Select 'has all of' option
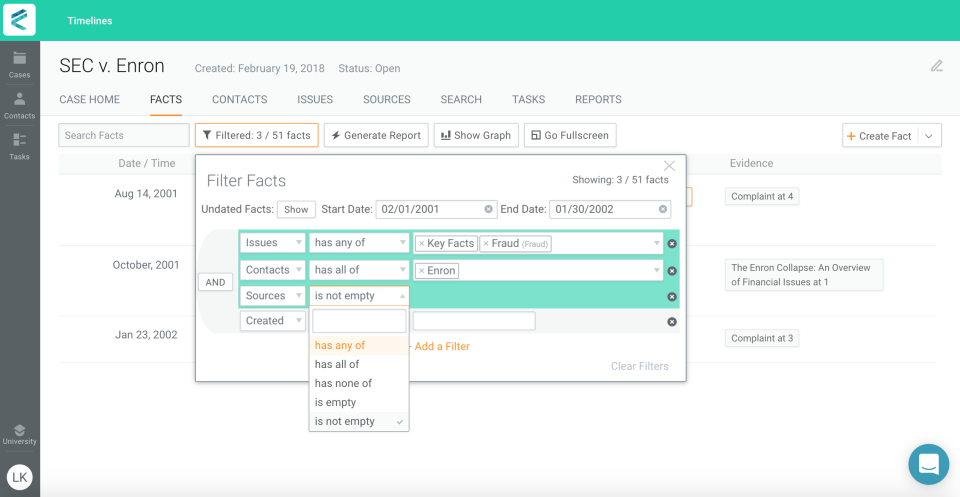 [359, 364]
